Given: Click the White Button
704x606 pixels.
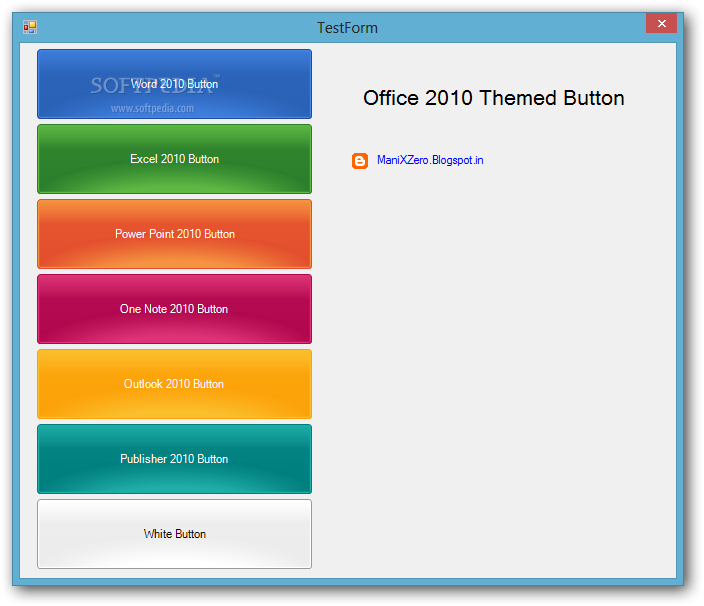Looking at the screenshot, I should pyautogui.click(x=174, y=534).
